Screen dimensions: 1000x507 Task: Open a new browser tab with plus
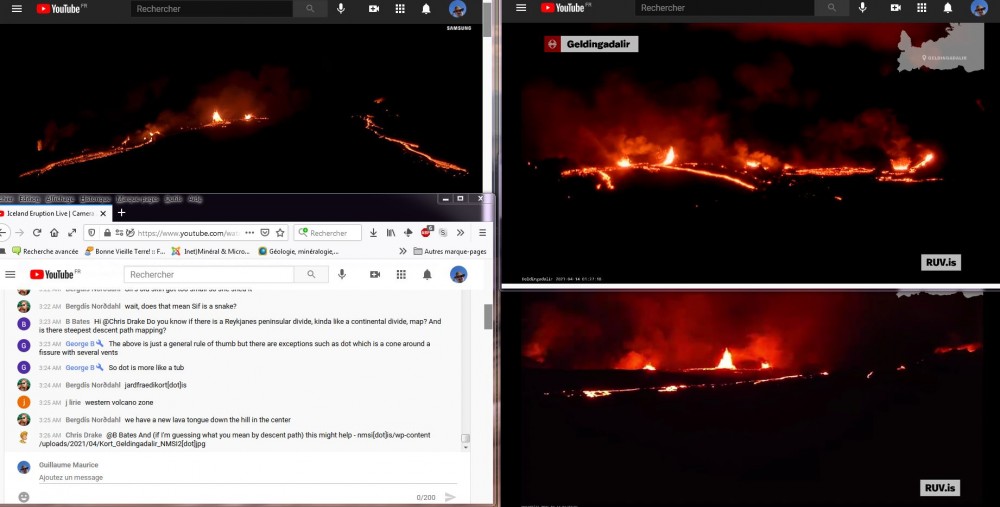tap(122, 213)
